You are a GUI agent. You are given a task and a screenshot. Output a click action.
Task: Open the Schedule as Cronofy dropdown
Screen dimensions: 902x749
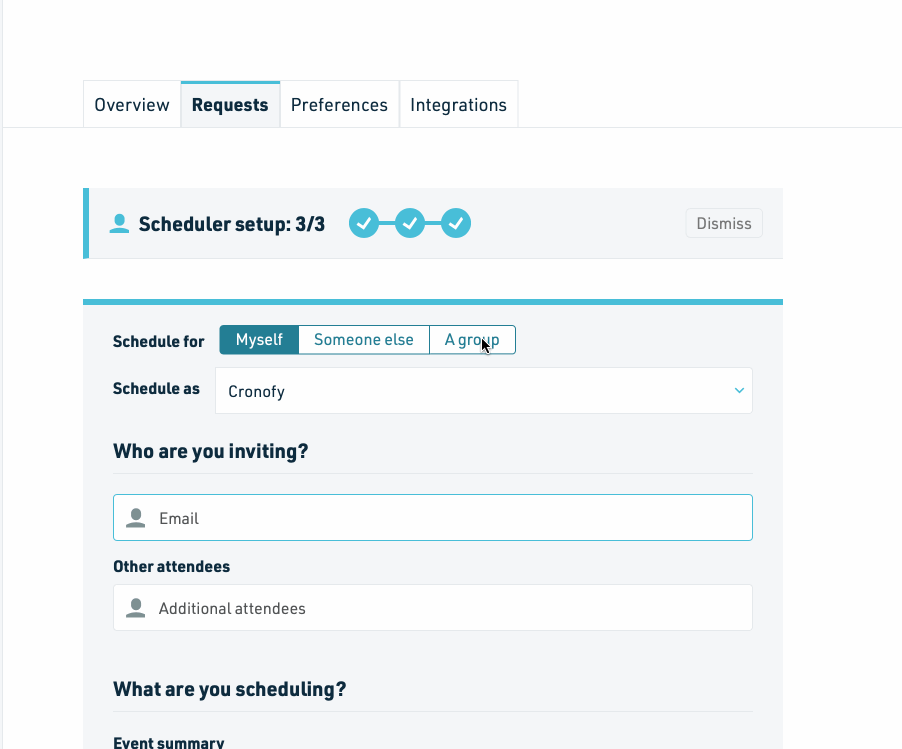[484, 391]
